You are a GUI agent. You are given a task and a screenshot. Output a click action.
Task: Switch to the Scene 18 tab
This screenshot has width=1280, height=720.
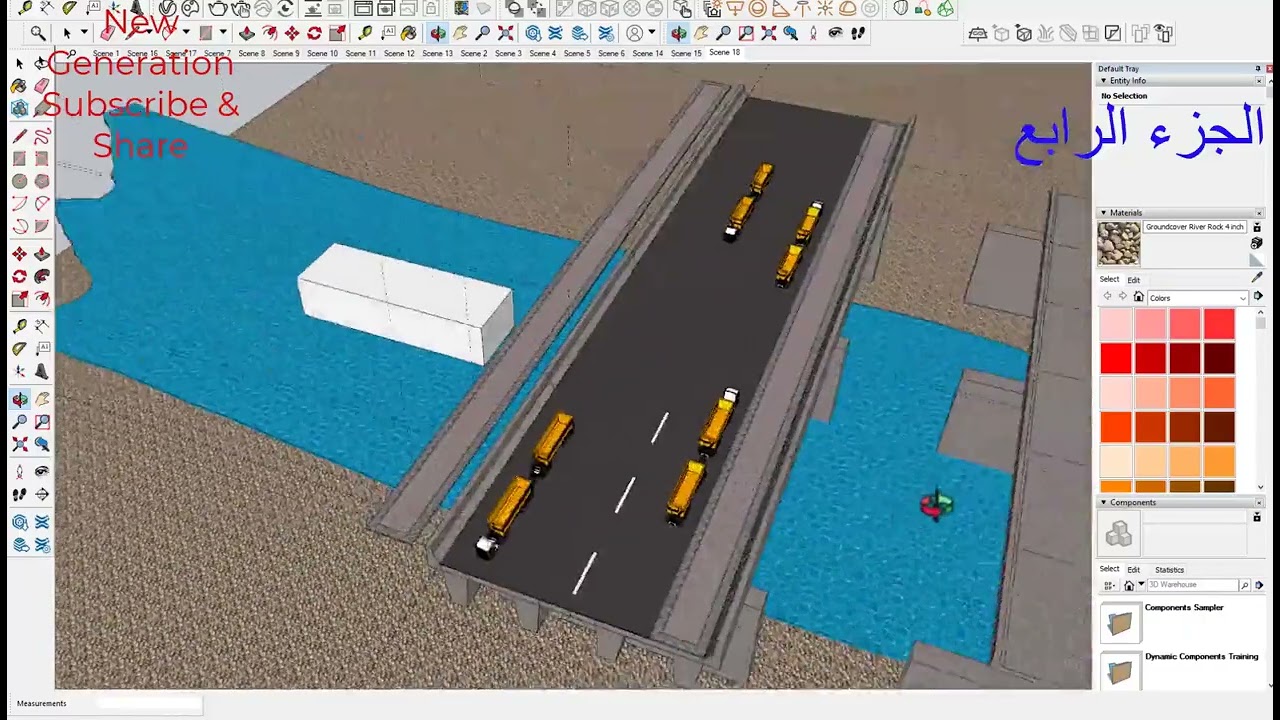pyautogui.click(x=724, y=53)
